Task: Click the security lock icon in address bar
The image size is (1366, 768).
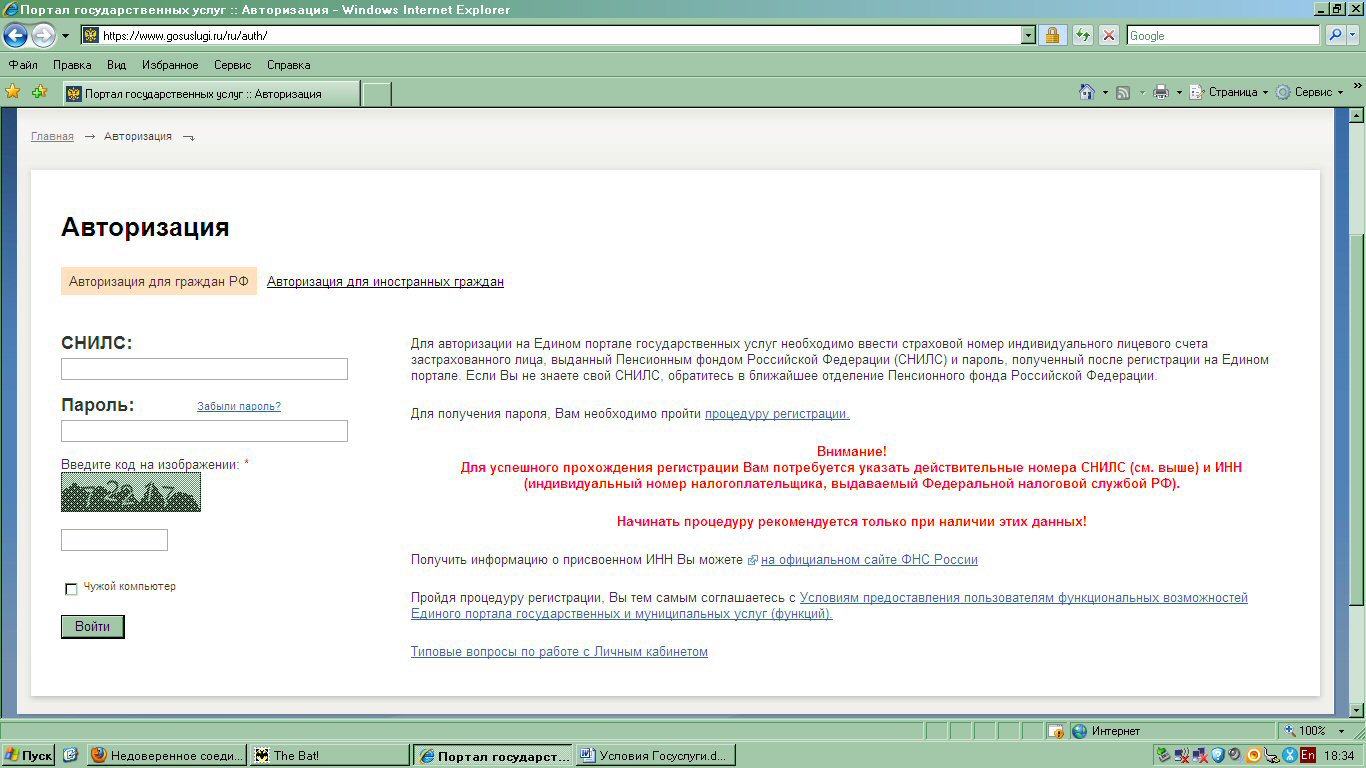Action: tap(1051, 35)
